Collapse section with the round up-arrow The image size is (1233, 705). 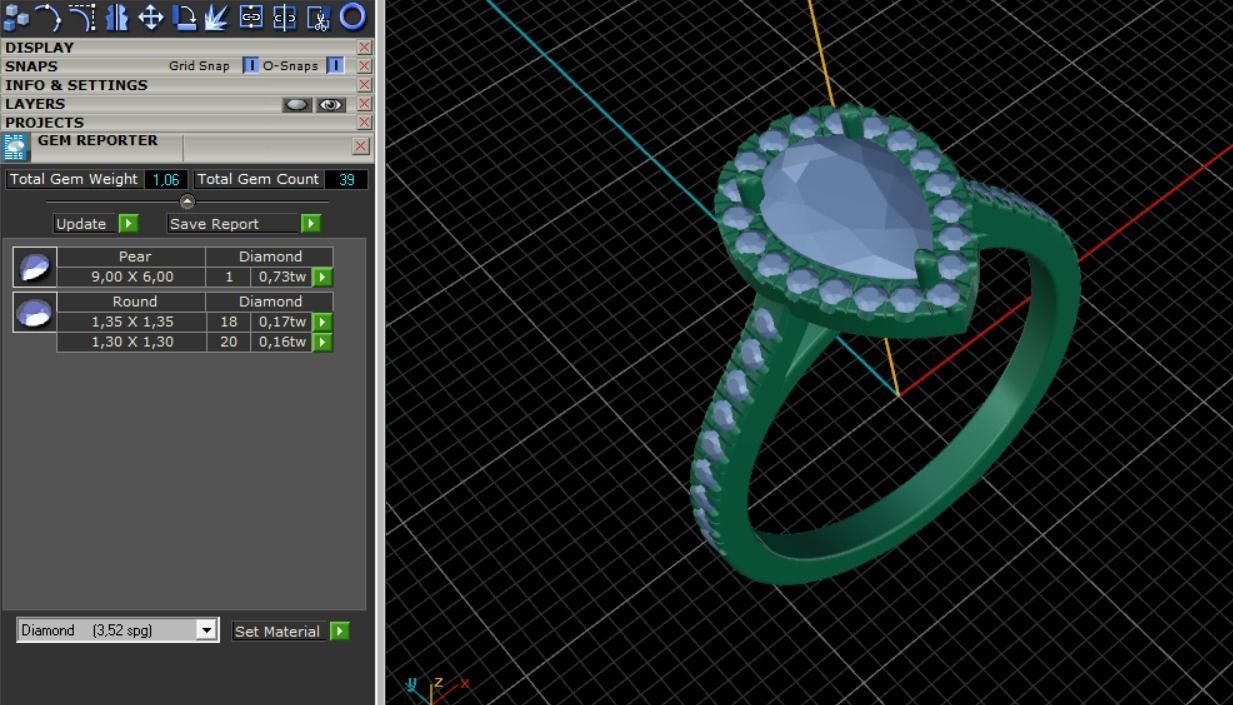point(187,201)
